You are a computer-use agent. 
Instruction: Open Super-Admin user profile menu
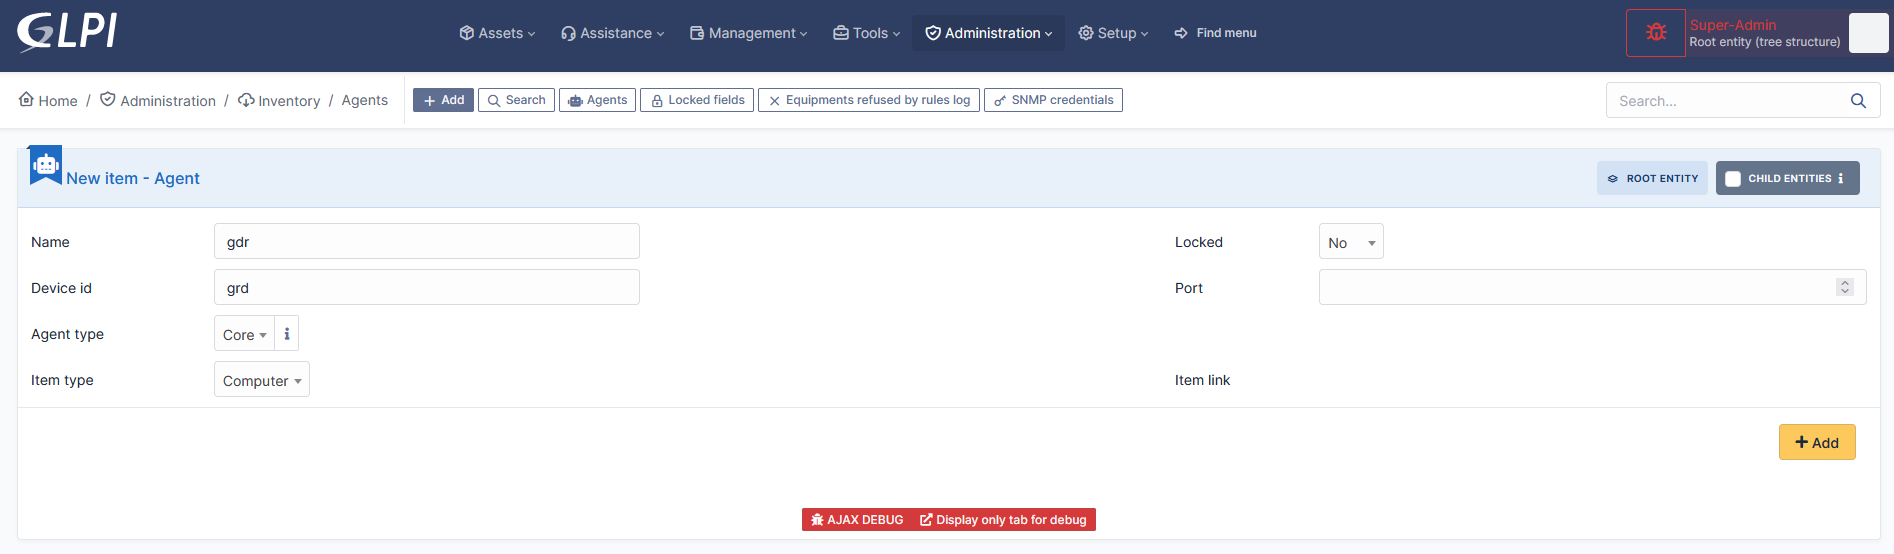[x=1765, y=33]
